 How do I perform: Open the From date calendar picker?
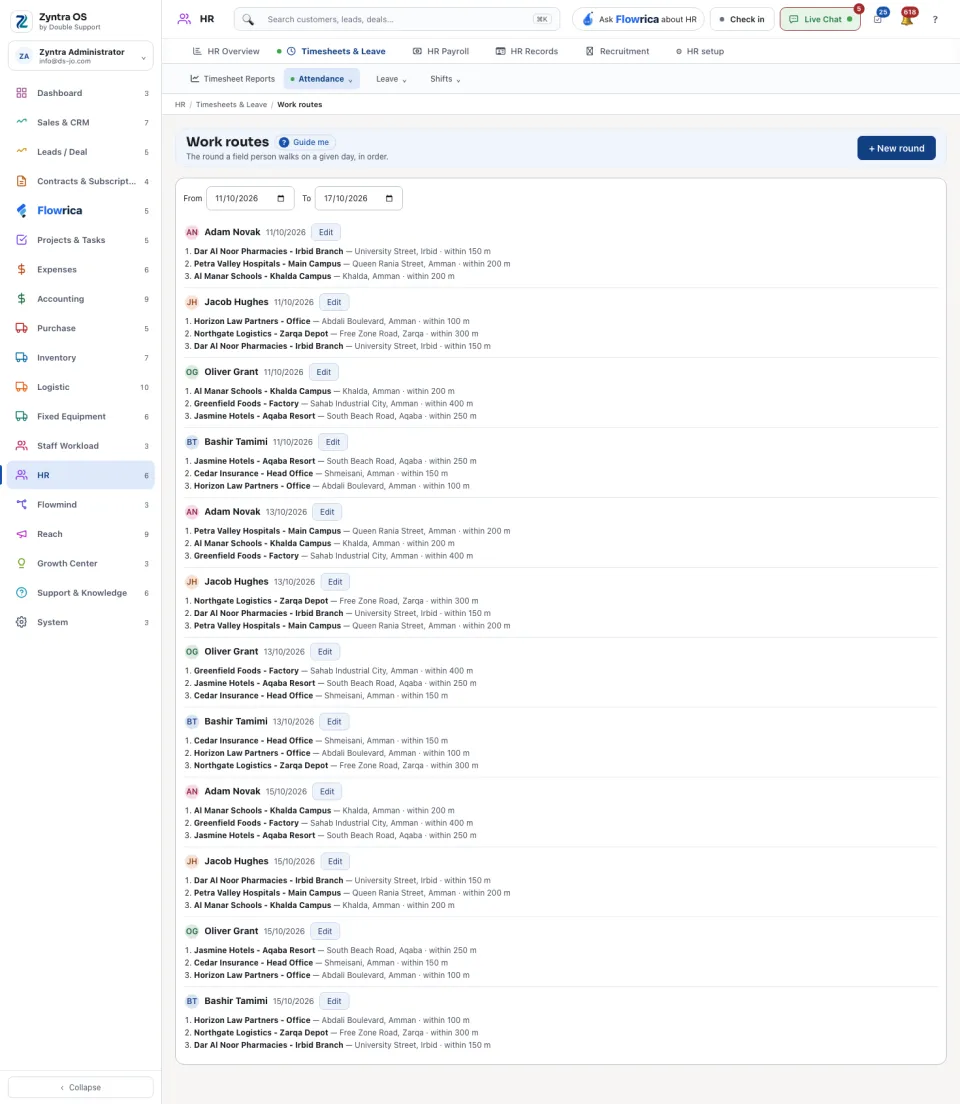tap(281, 199)
